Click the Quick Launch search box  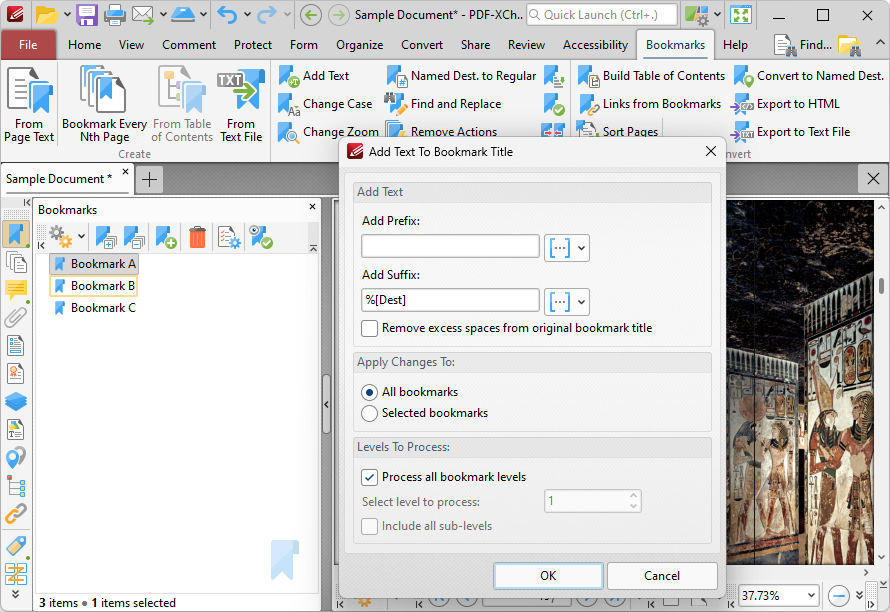[x=602, y=15]
